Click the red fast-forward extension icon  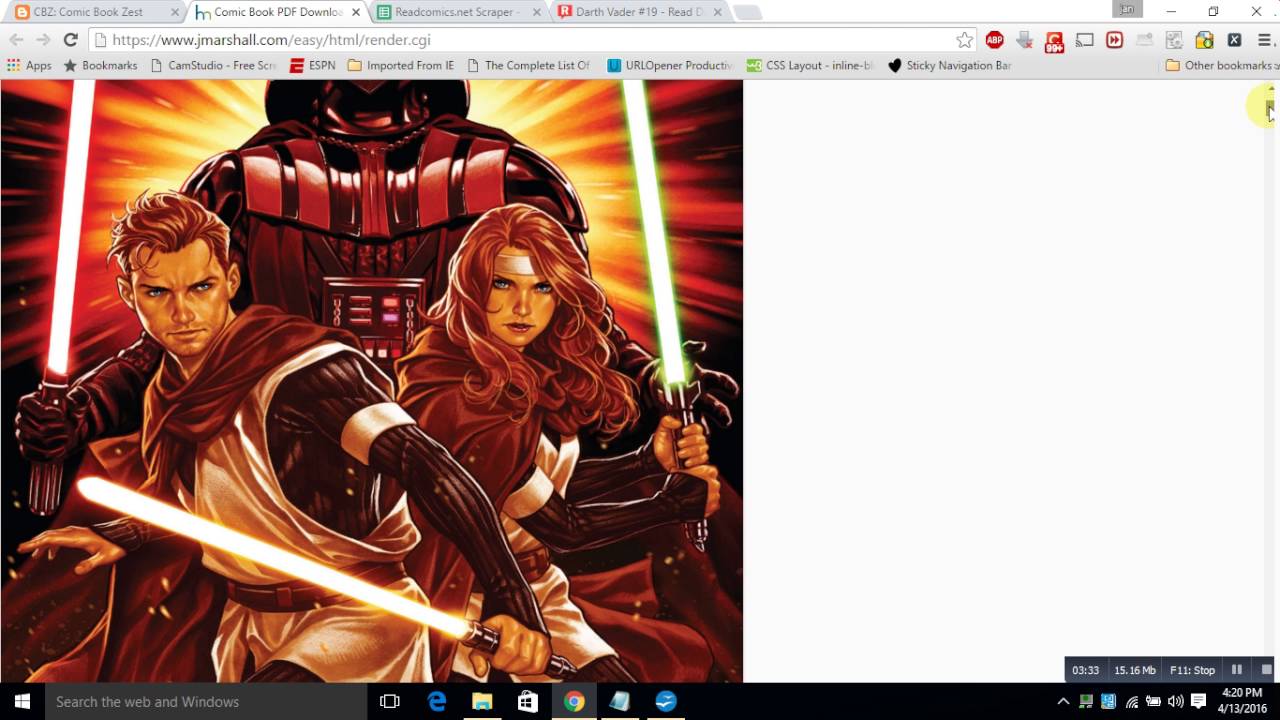1114,40
